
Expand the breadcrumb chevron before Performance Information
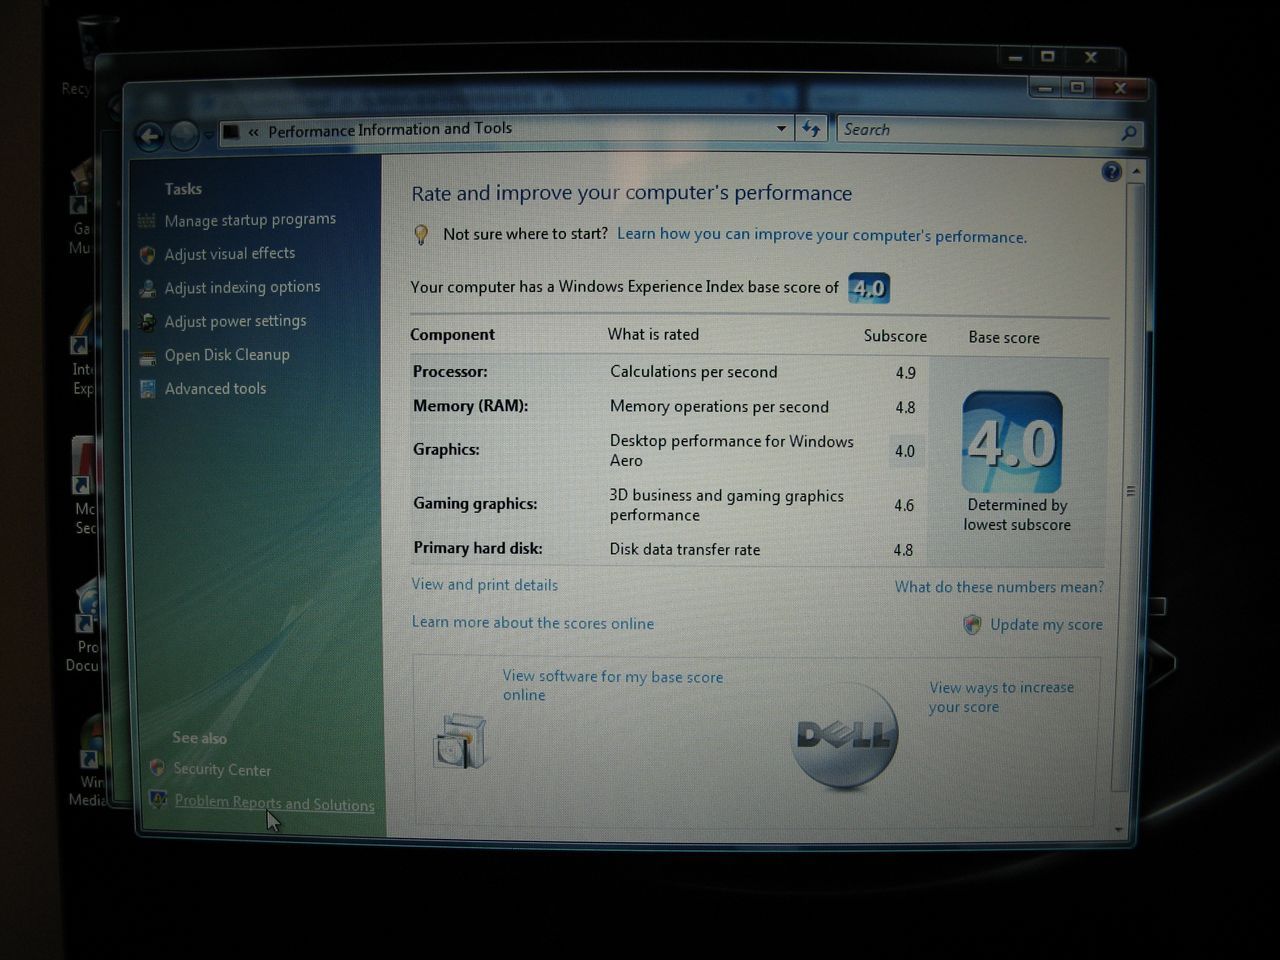pos(254,131)
